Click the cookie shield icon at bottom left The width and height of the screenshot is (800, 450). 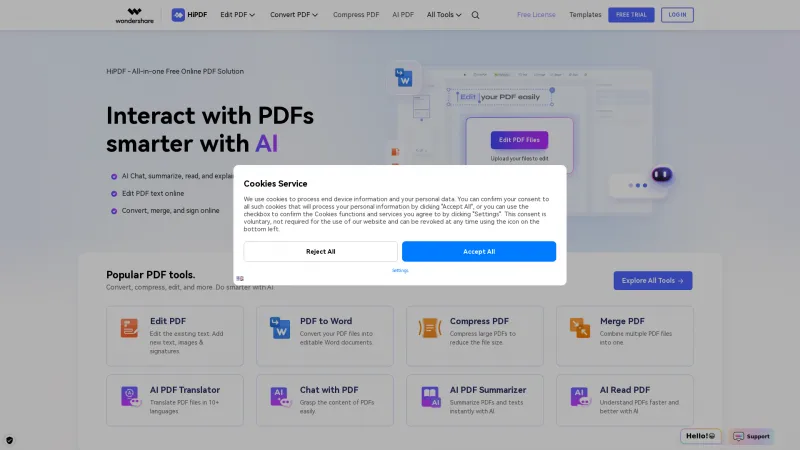9,440
